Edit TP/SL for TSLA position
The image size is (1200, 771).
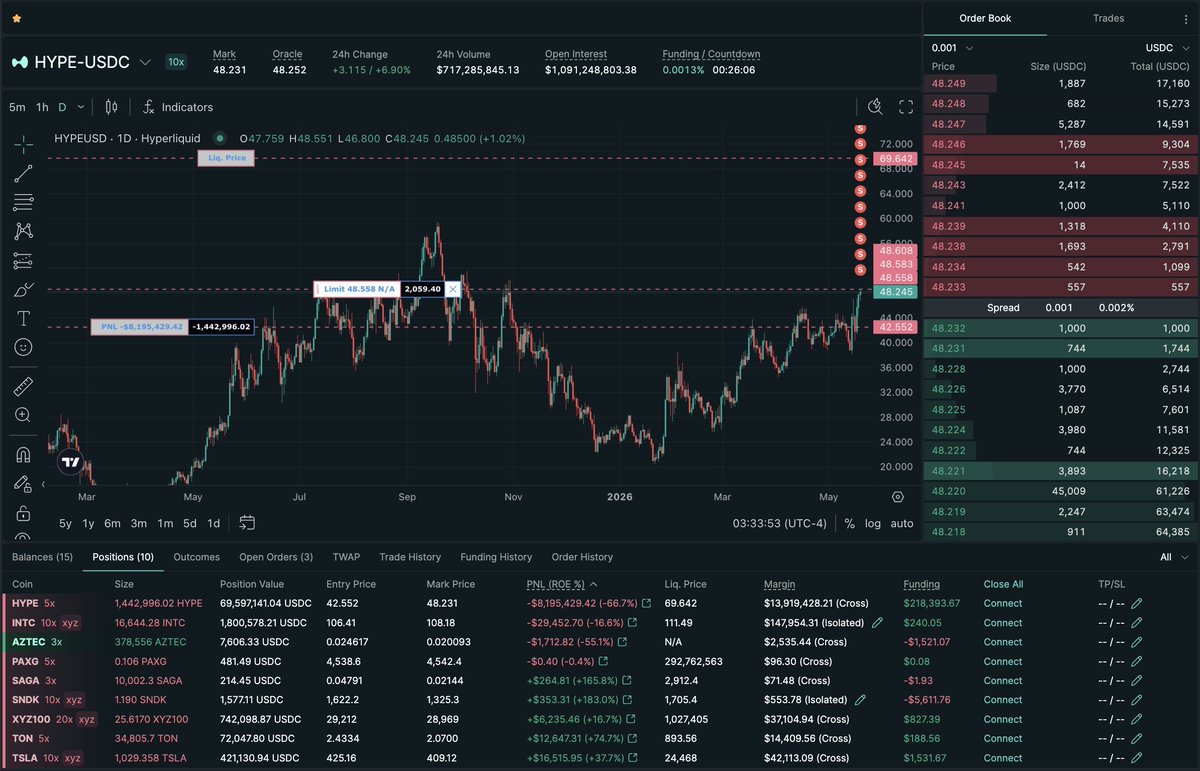pos(1136,758)
